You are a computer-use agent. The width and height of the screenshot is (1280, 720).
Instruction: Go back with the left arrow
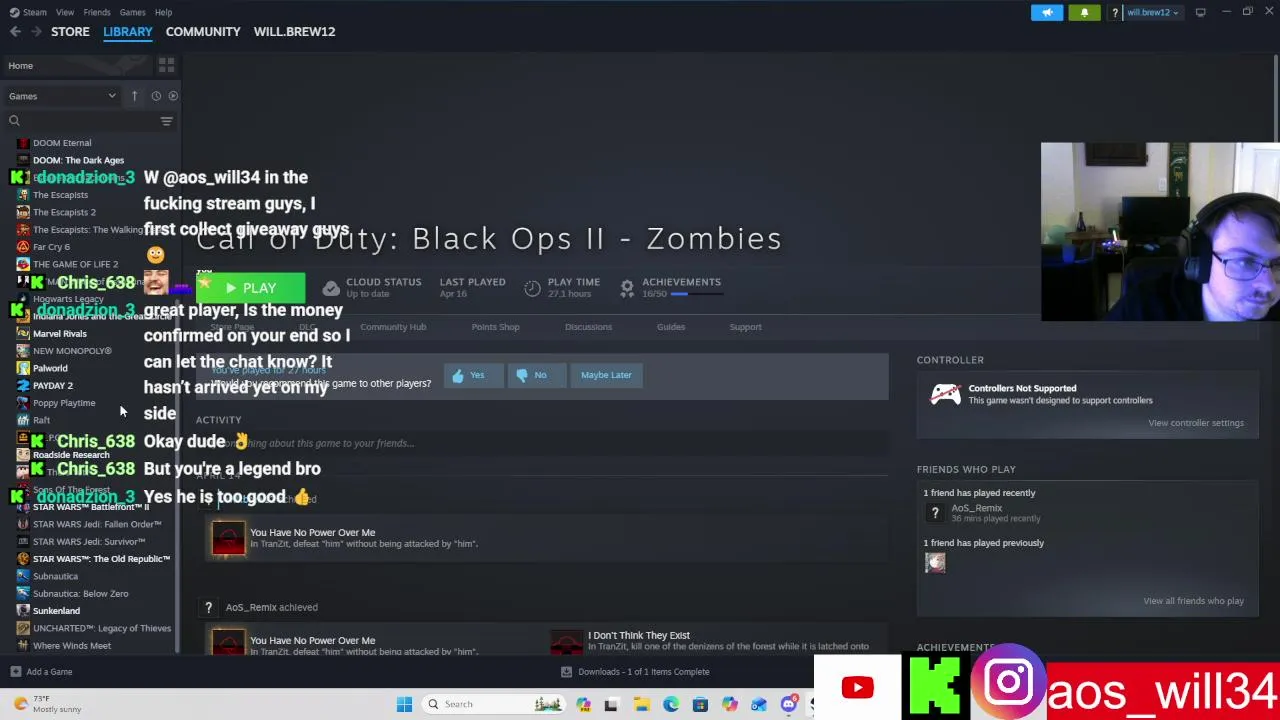(x=15, y=31)
